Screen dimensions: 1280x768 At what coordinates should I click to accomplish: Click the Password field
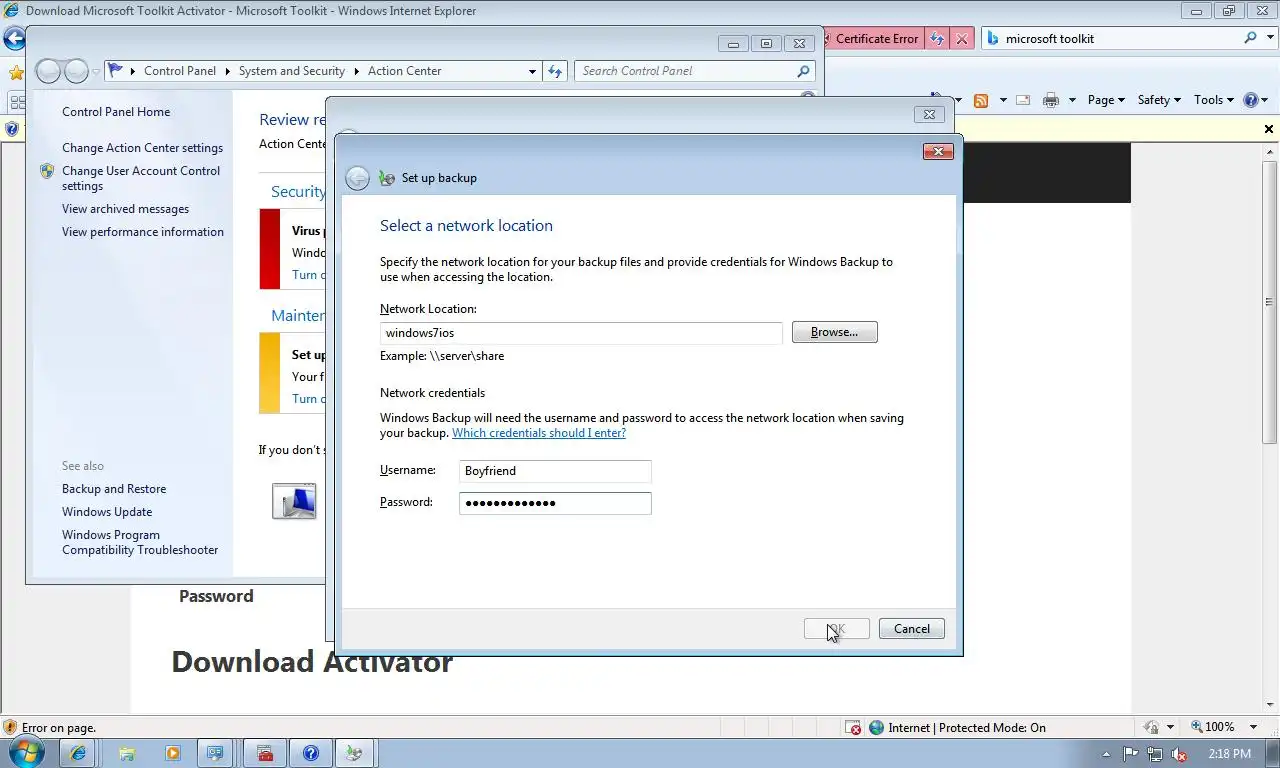click(555, 503)
